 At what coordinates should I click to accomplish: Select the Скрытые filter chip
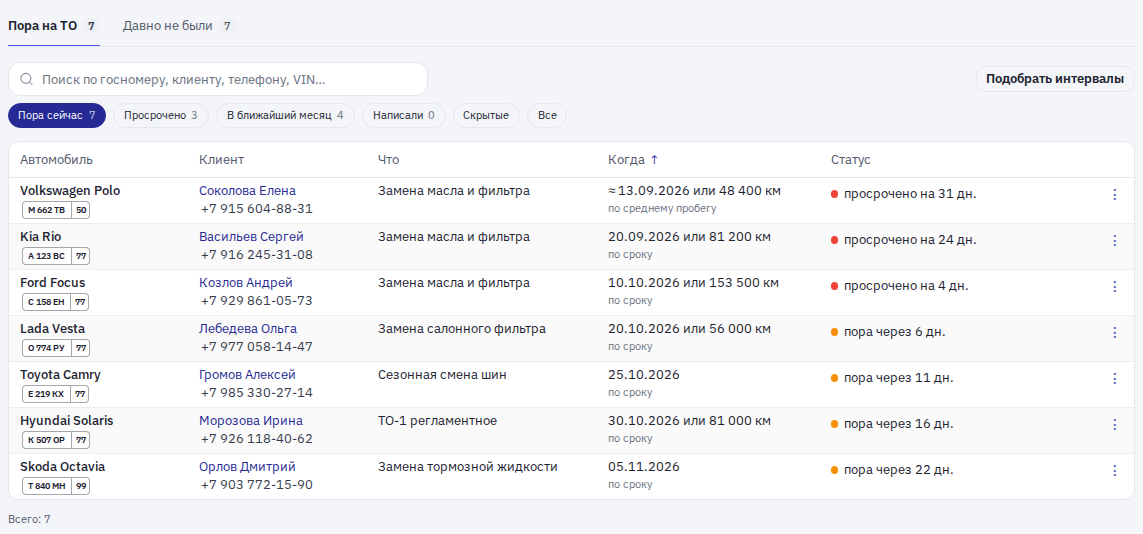pos(486,115)
